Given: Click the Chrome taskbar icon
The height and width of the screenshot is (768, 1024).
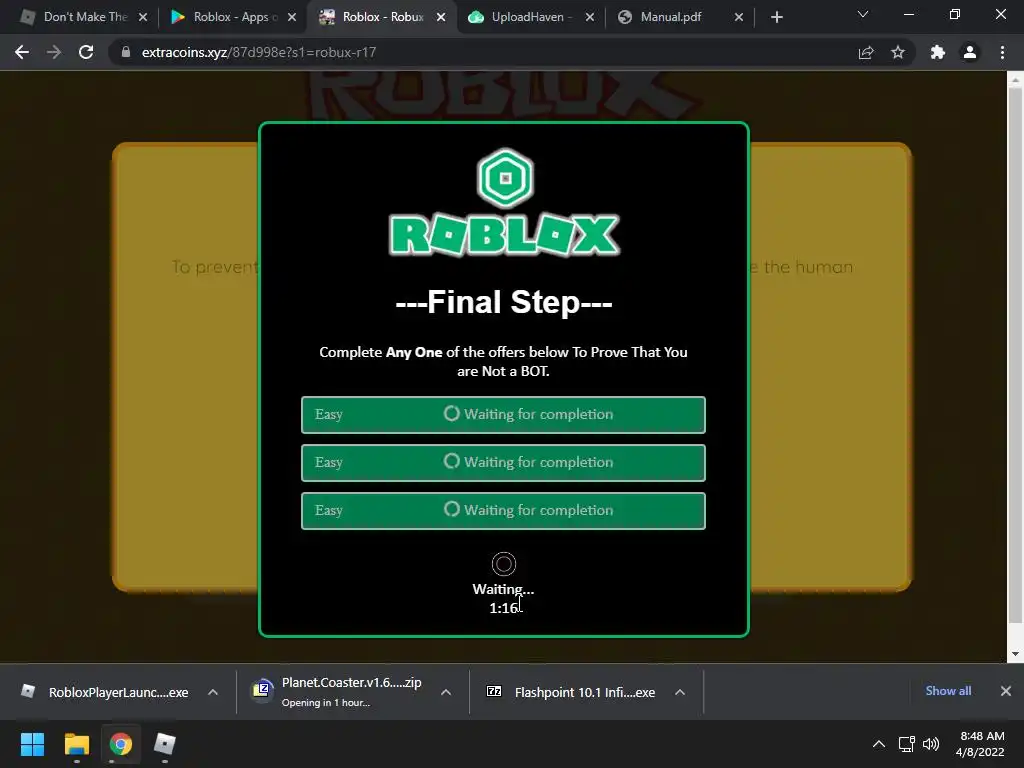Looking at the screenshot, I should click(x=120, y=744).
